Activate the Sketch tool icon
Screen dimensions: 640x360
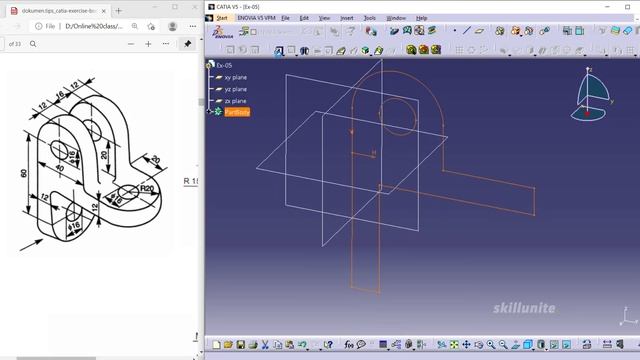click(x=279, y=51)
